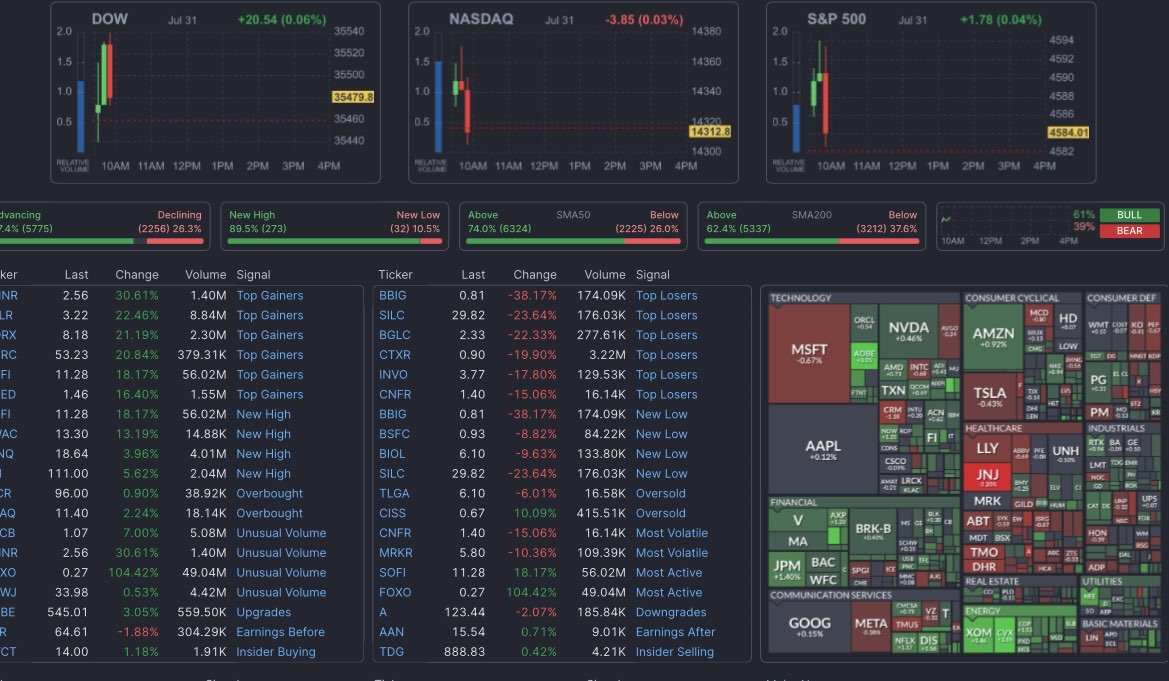
Task: Select the JNJ tile in the heat map
Action: [x=987, y=477]
